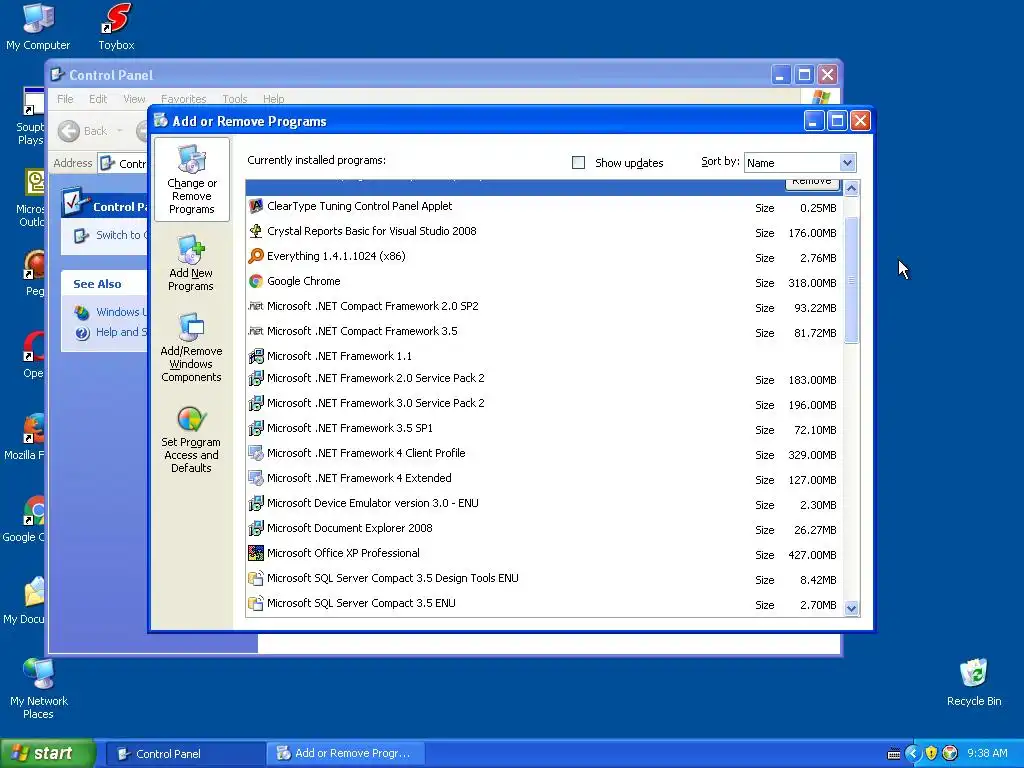The image size is (1024, 768).
Task: Open Set Program Access and Defaults
Action: pyautogui.click(x=191, y=438)
